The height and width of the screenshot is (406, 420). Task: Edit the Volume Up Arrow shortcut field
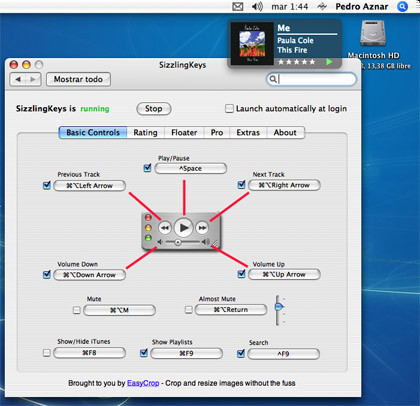tap(284, 275)
